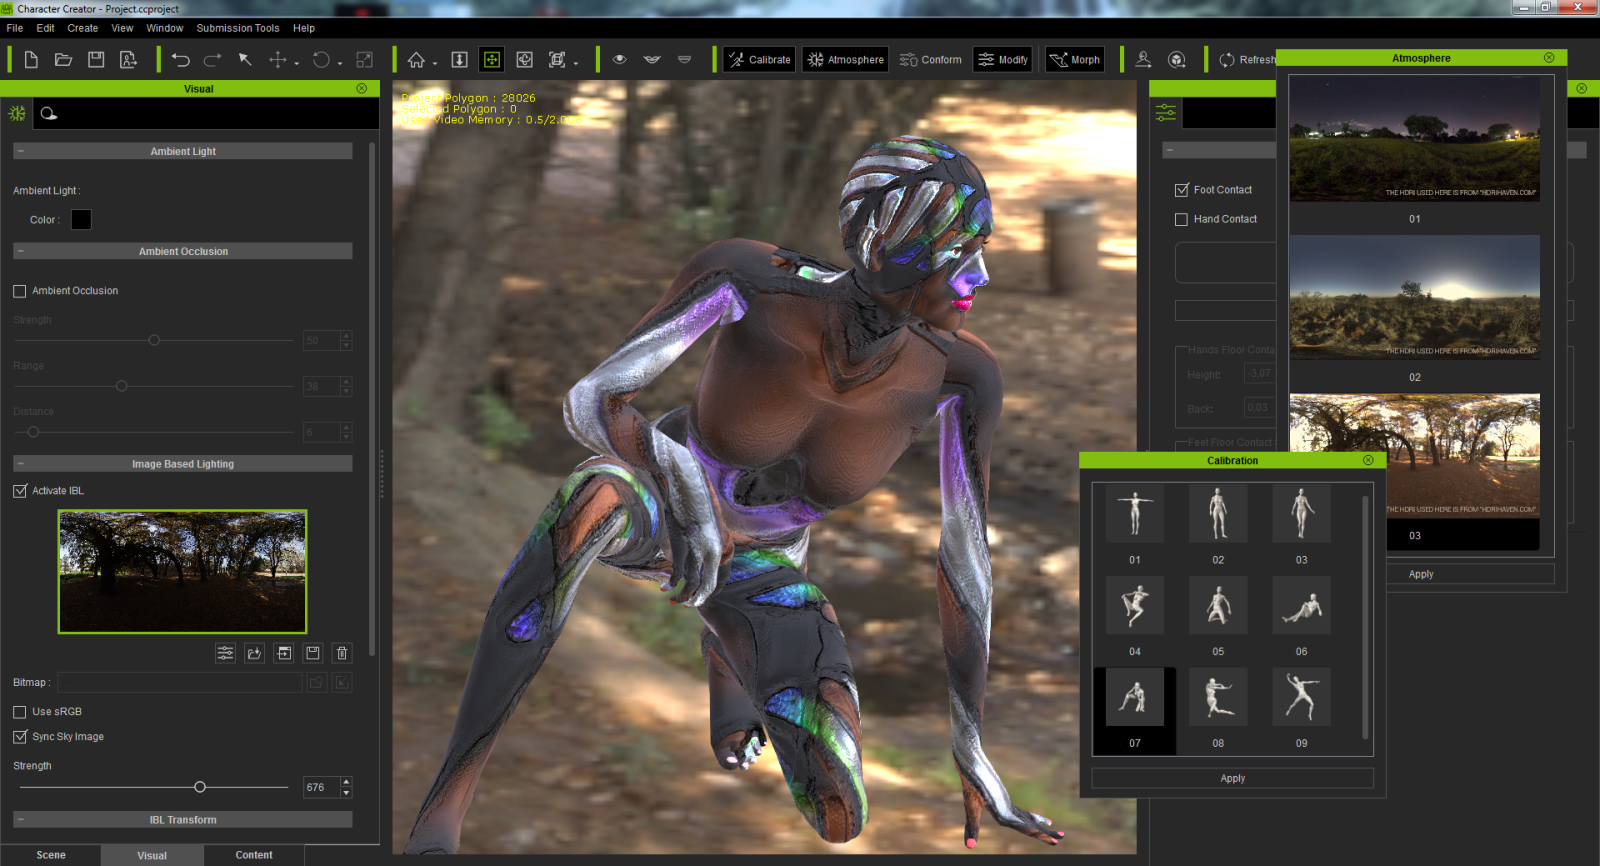Increase IBL Strength with the spinner arrows

(346, 783)
